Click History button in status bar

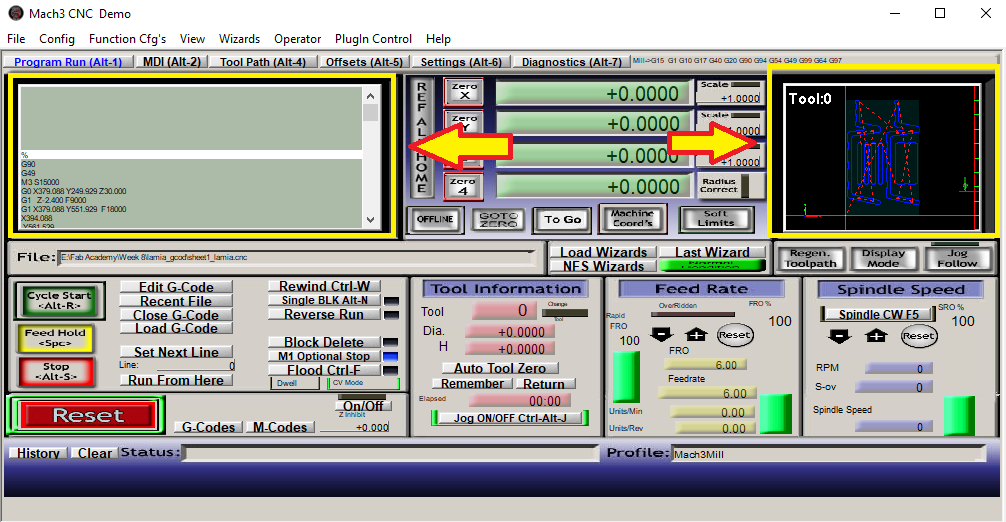point(38,453)
